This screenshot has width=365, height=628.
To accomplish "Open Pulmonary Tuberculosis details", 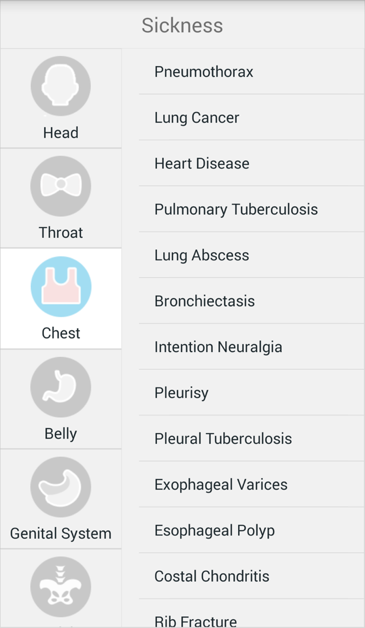I will [x=252, y=209].
